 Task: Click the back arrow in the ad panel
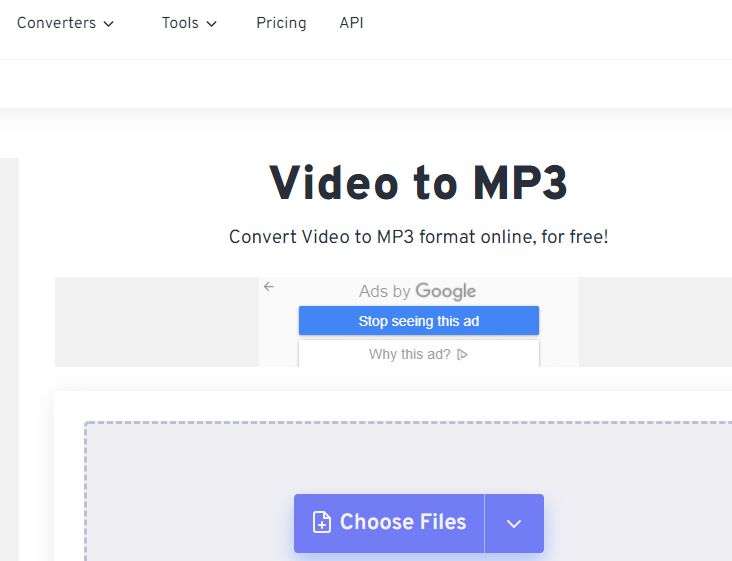[268, 287]
